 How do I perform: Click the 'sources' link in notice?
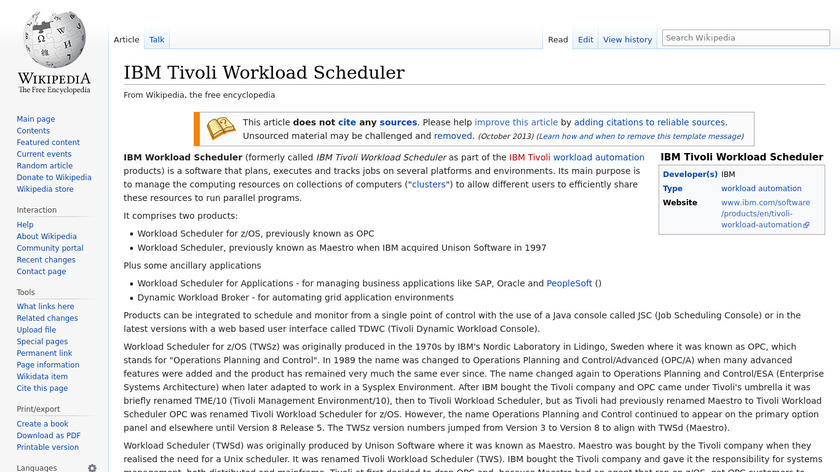pyautogui.click(x=398, y=122)
